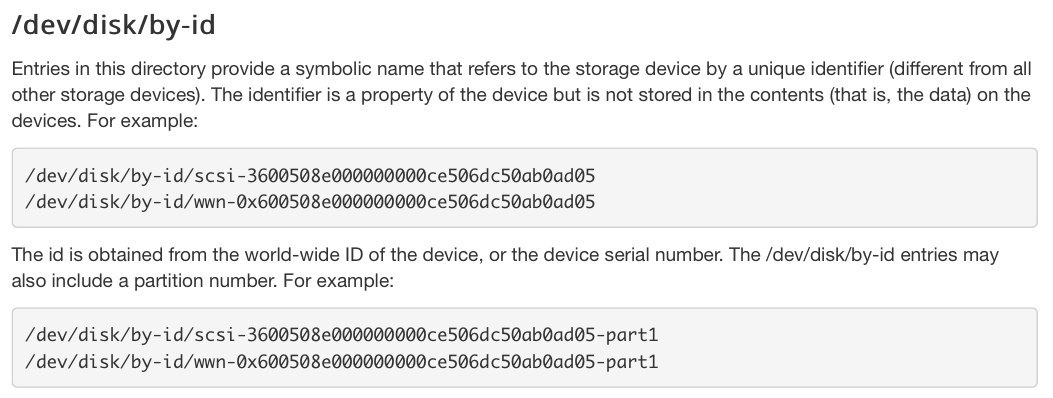The height and width of the screenshot is (398, 1053).
Task: Click the /dev/disk/by-id heading
Action: (x=113, y=26)
